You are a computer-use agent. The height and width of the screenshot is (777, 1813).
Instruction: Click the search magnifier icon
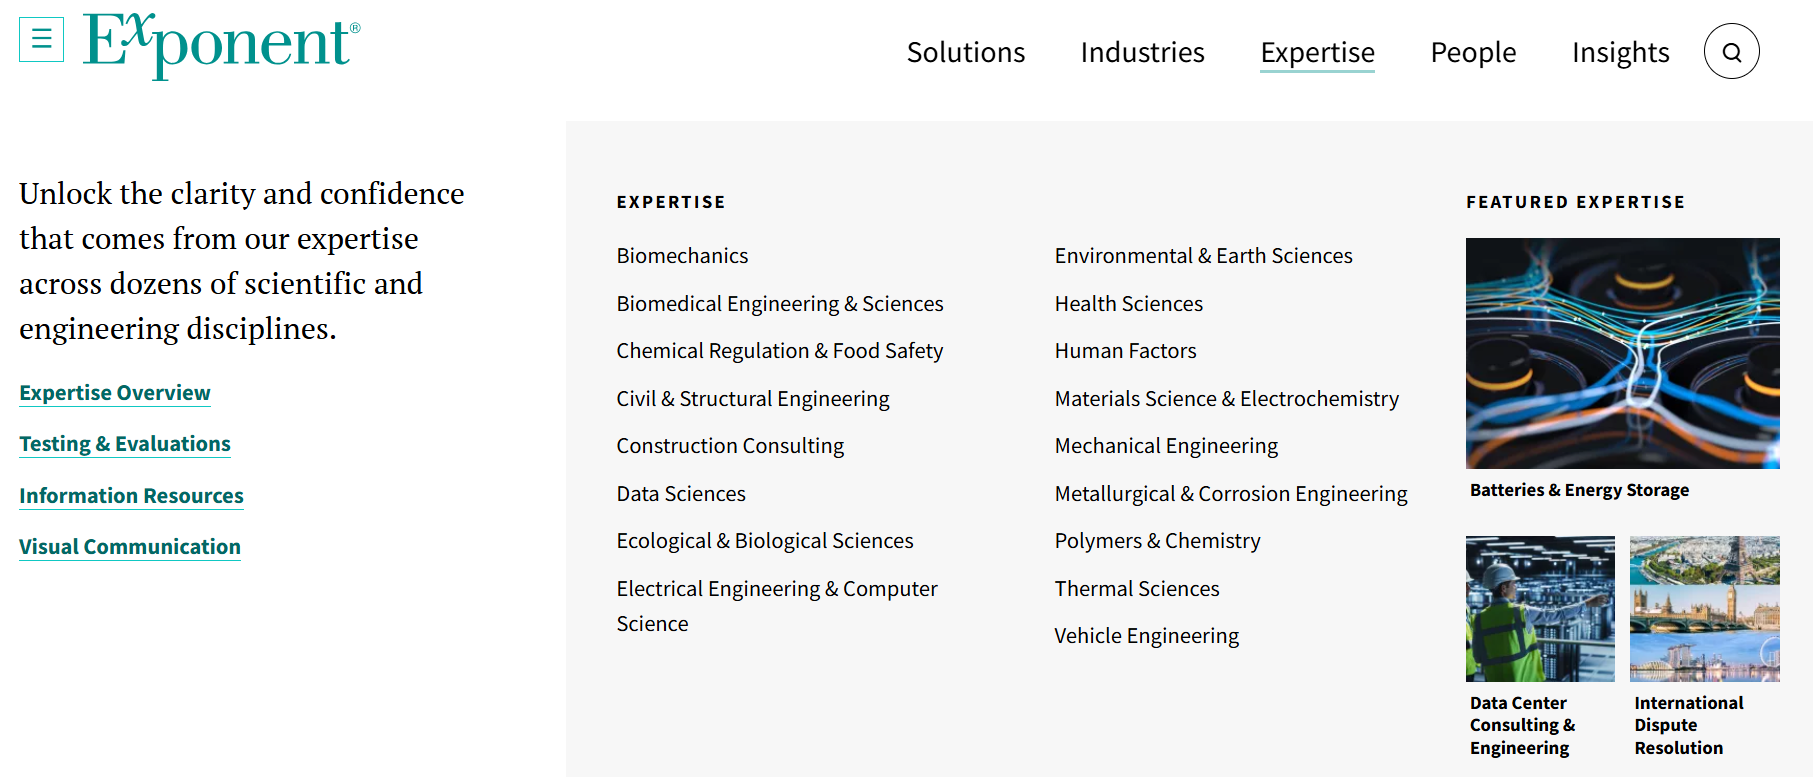[1731, 51]
